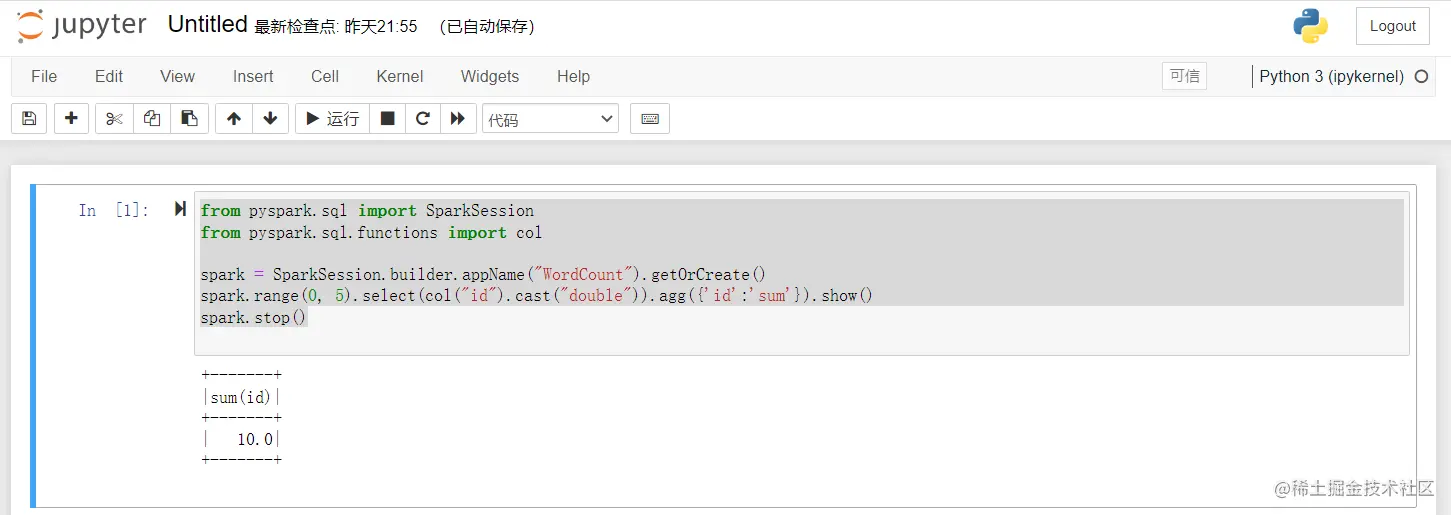Save notebook with the floppy disk icon

pos(29,119)
